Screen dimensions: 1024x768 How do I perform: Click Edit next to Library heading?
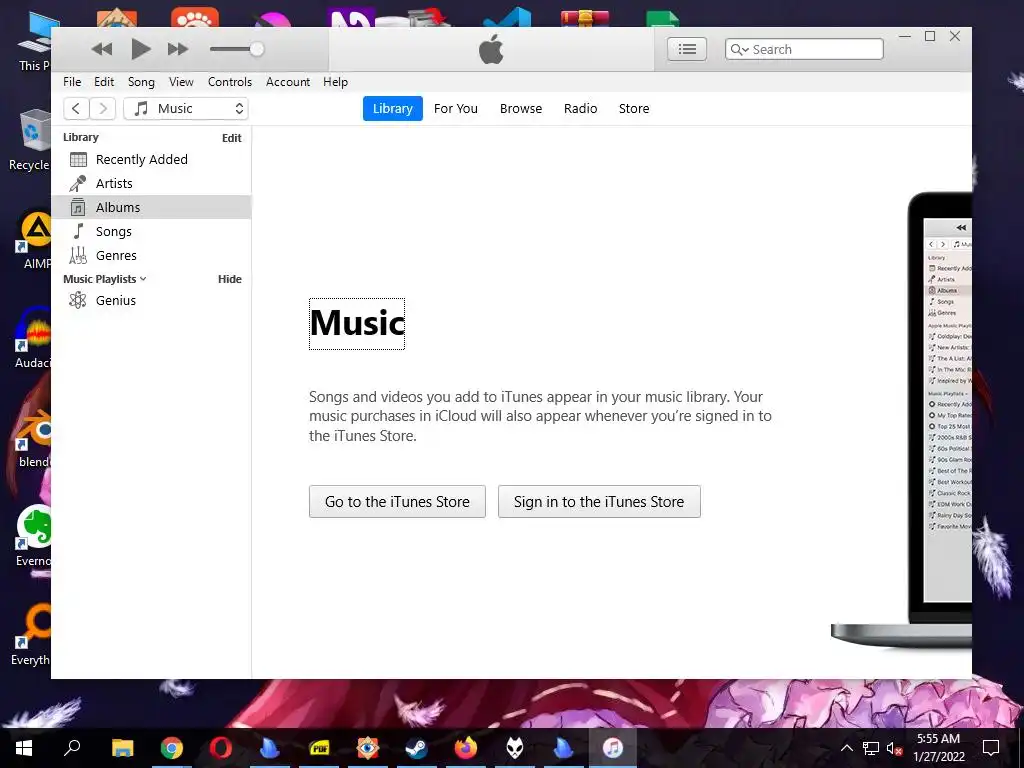click(x=232, y=138)
